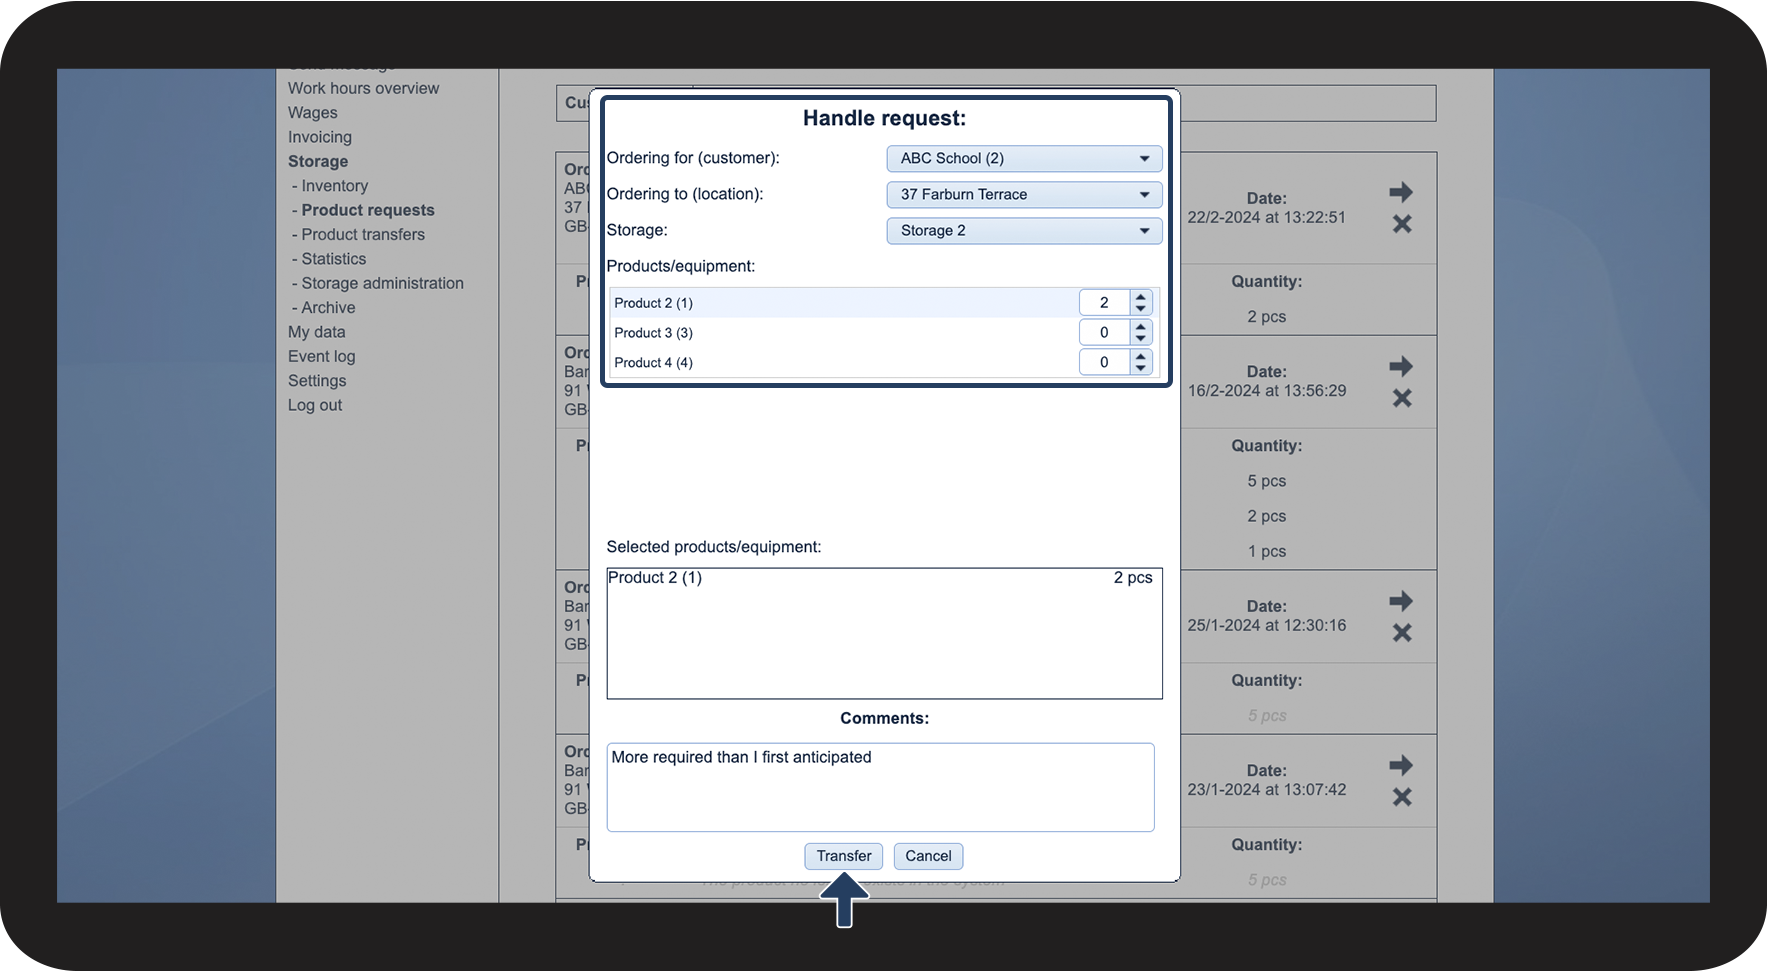Open the Event log

pyautogui.click(x=322, y=356)
